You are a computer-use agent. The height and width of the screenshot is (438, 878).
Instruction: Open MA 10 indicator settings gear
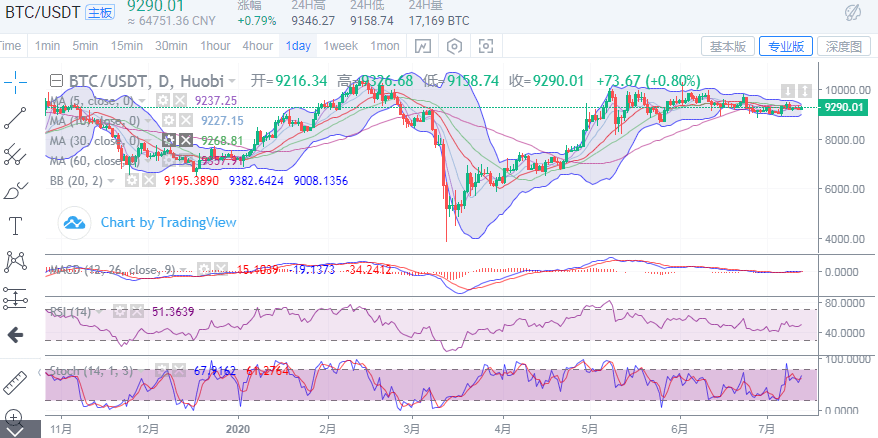[x=169, y=120]
